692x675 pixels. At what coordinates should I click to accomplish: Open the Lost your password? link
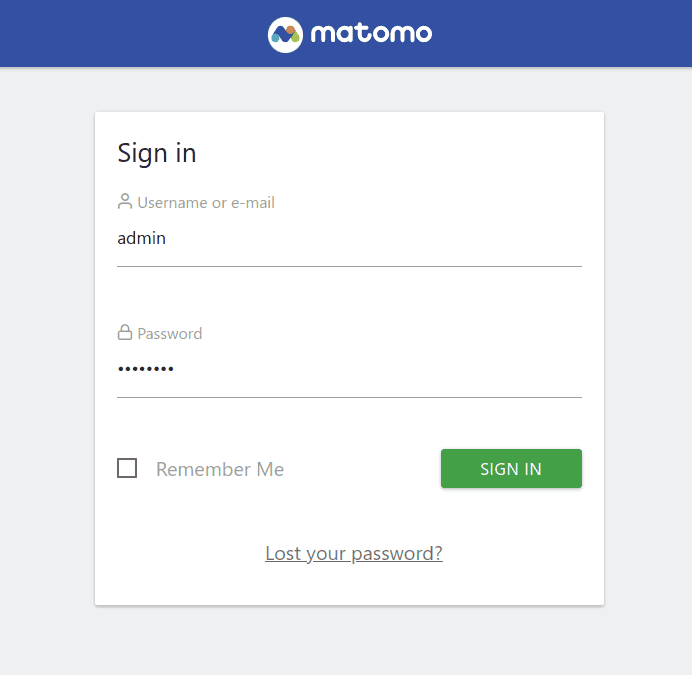pyautogui.click(x=354, y=553)
